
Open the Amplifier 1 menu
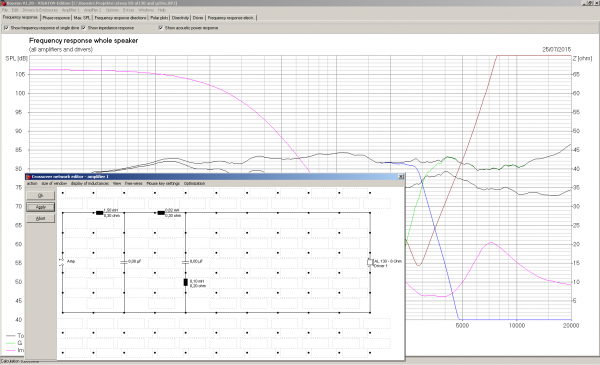coord(70,10)
